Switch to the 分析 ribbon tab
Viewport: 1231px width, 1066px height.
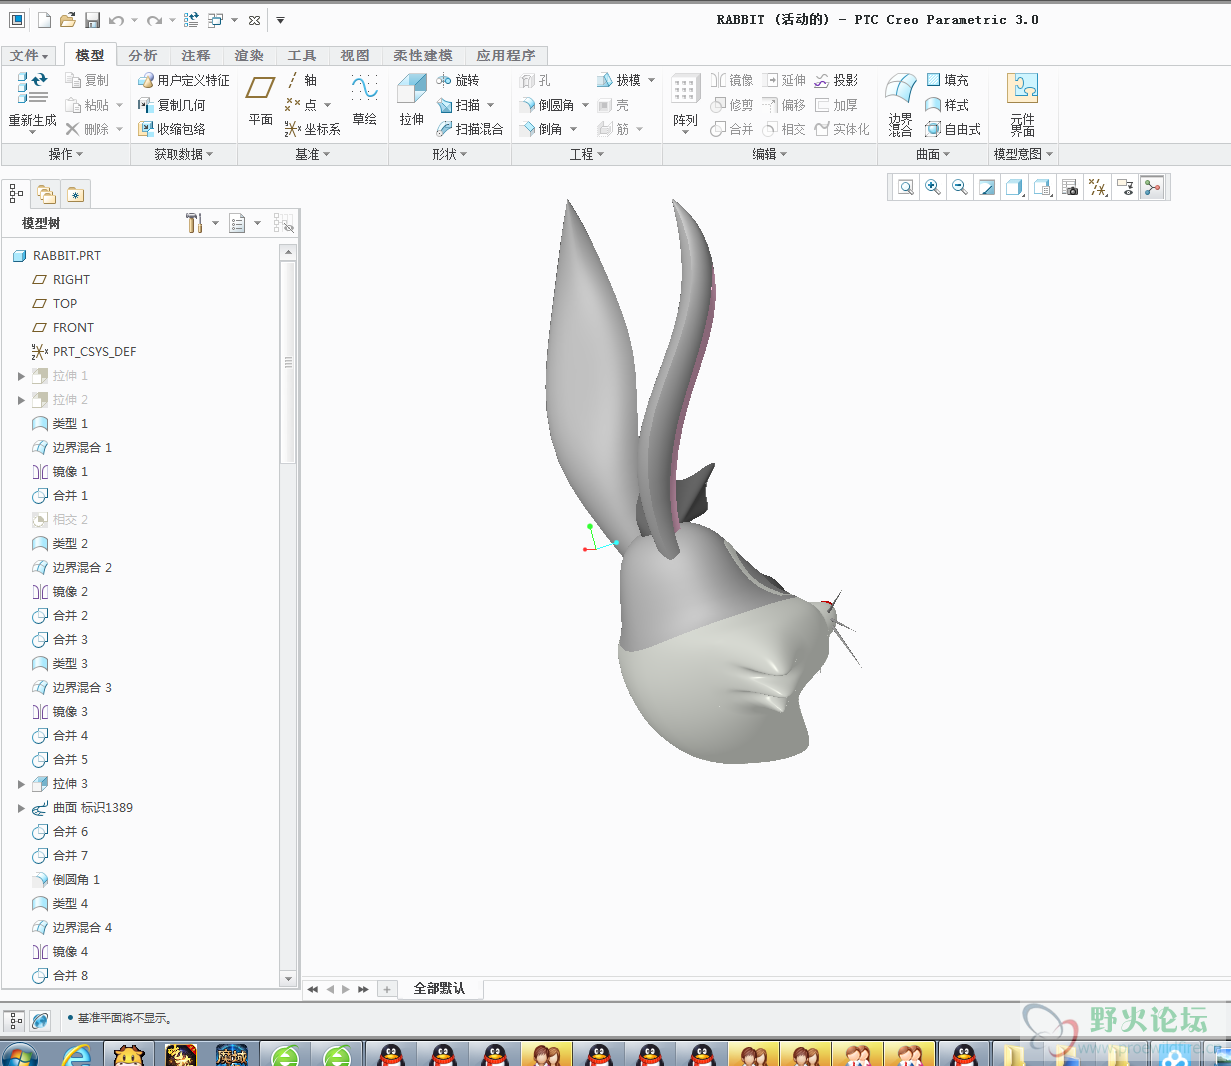point(143,56)
